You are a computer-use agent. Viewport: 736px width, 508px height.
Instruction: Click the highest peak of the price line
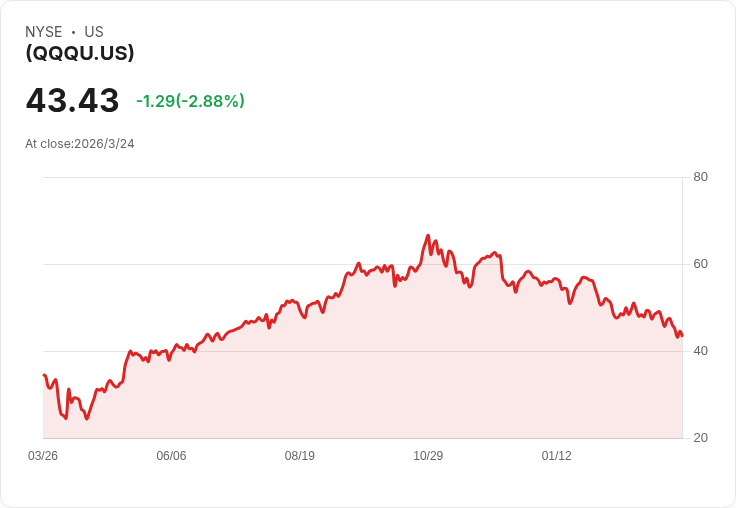click(428, 236)
